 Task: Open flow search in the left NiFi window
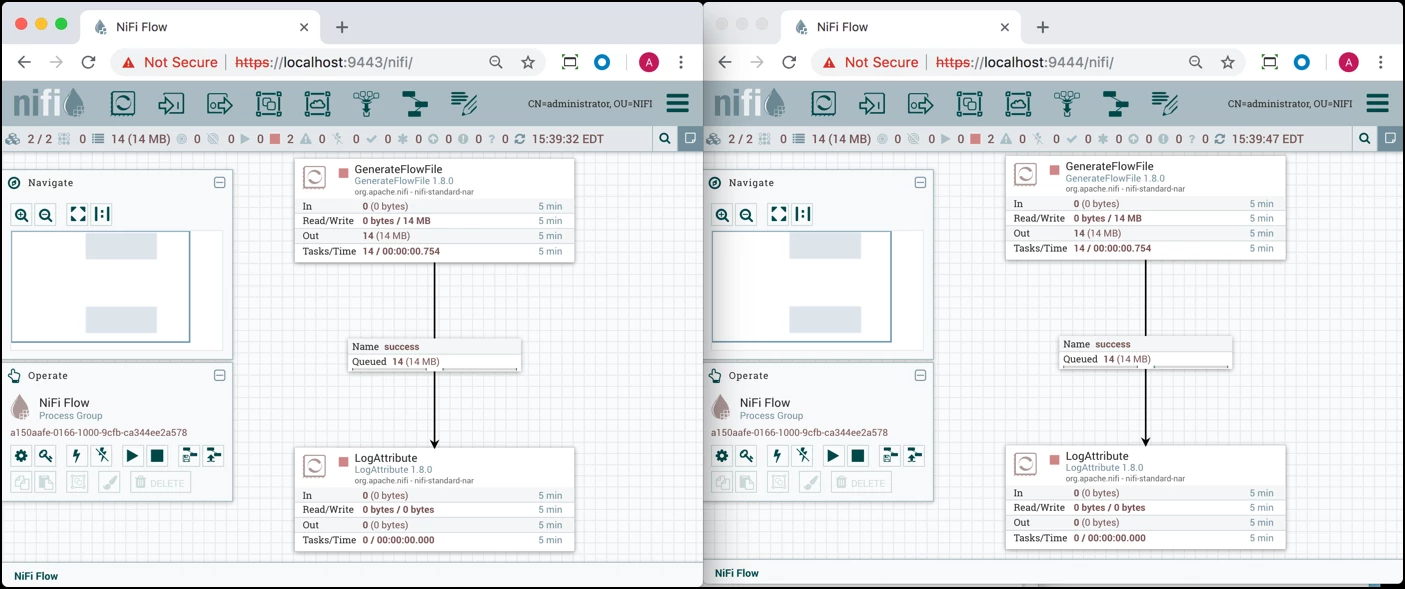(665, 139)
